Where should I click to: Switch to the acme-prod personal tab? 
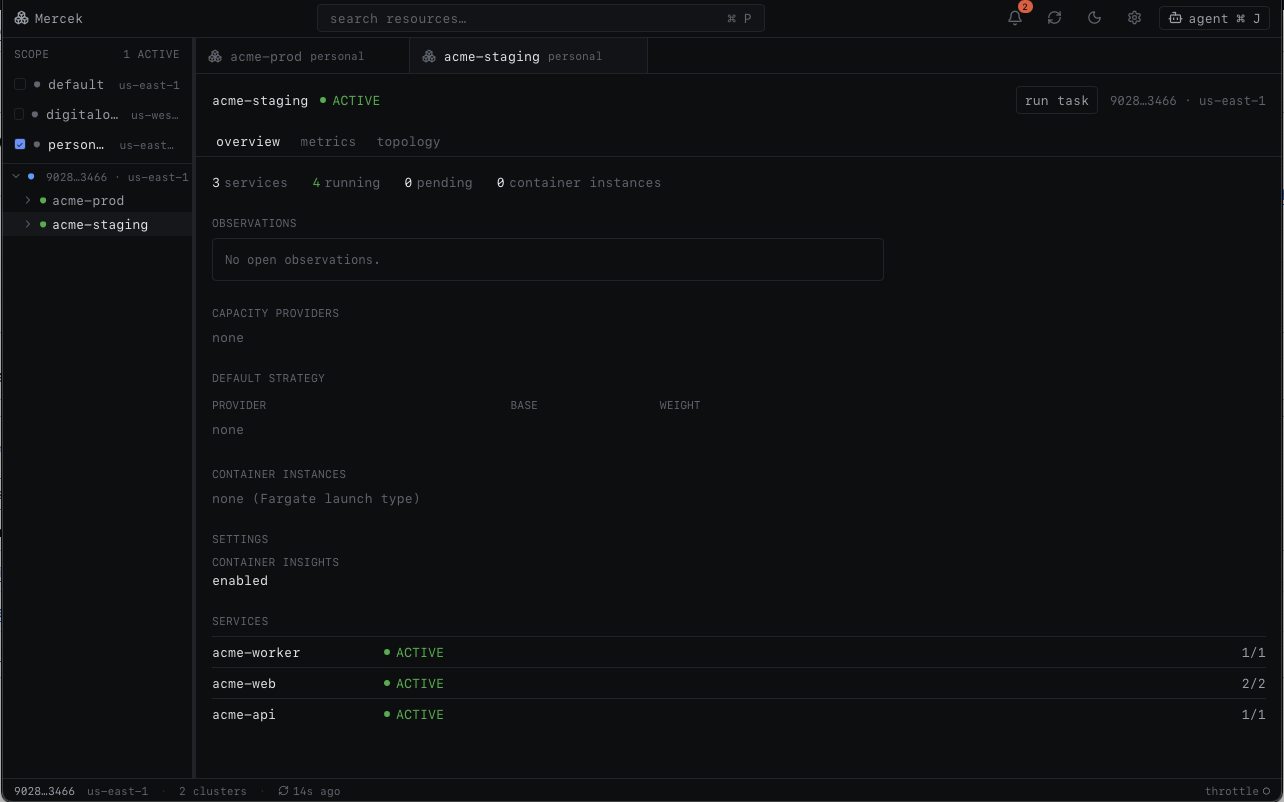tap(302, 56)
